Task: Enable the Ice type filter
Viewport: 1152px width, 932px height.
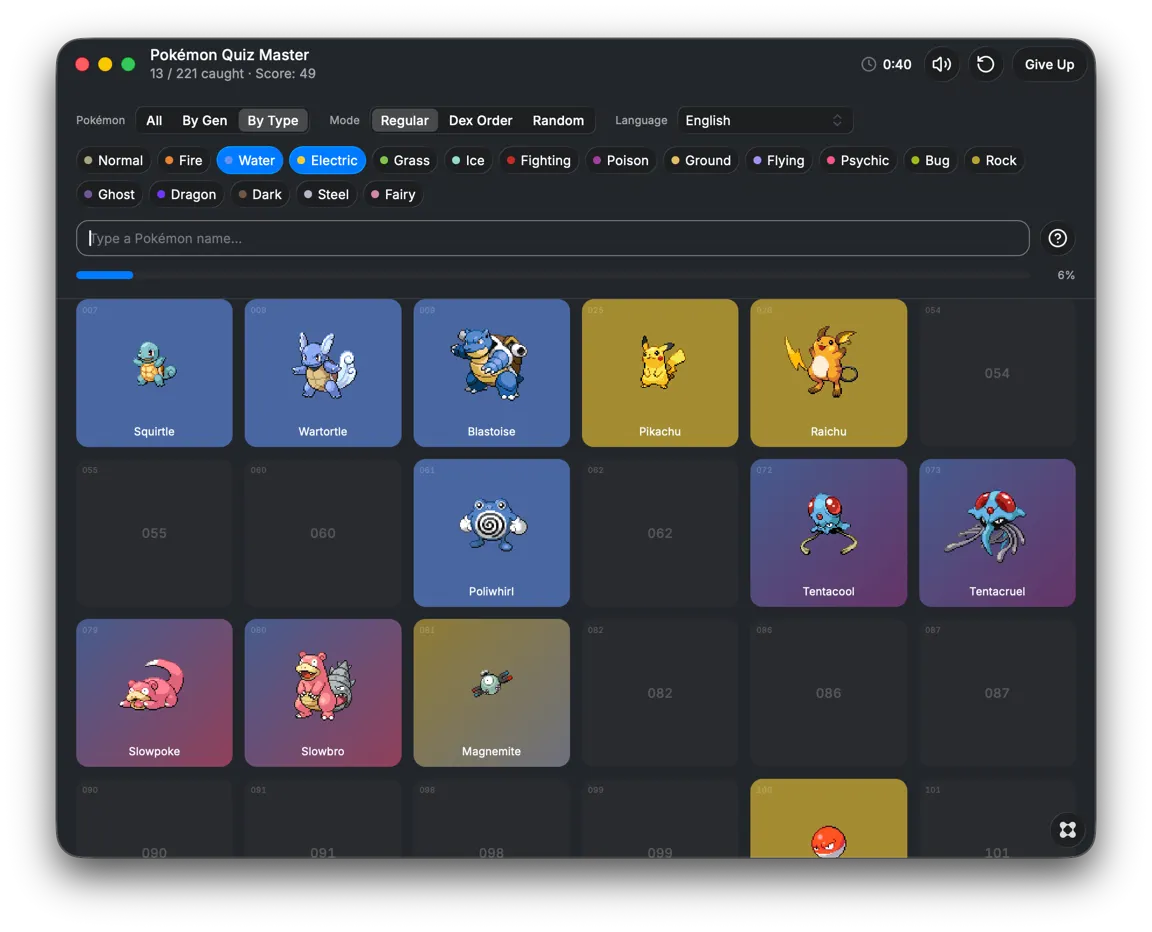Action: tap(468, 160)
